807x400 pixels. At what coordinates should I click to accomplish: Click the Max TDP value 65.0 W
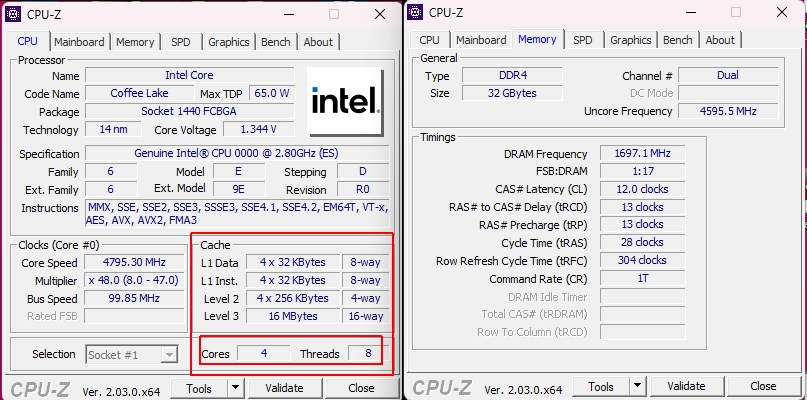(x=272, y=93)
